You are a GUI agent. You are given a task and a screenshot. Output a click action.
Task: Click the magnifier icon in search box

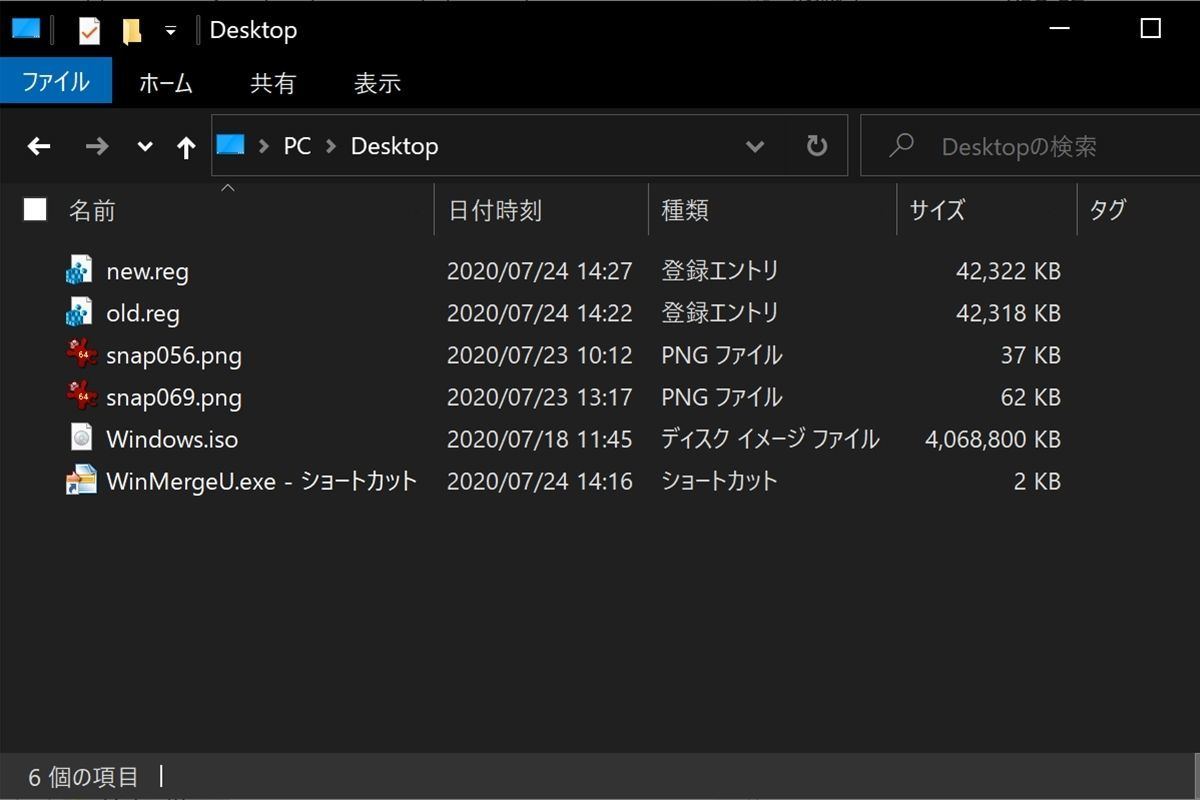pyautogui.click(x=901, y=146)
